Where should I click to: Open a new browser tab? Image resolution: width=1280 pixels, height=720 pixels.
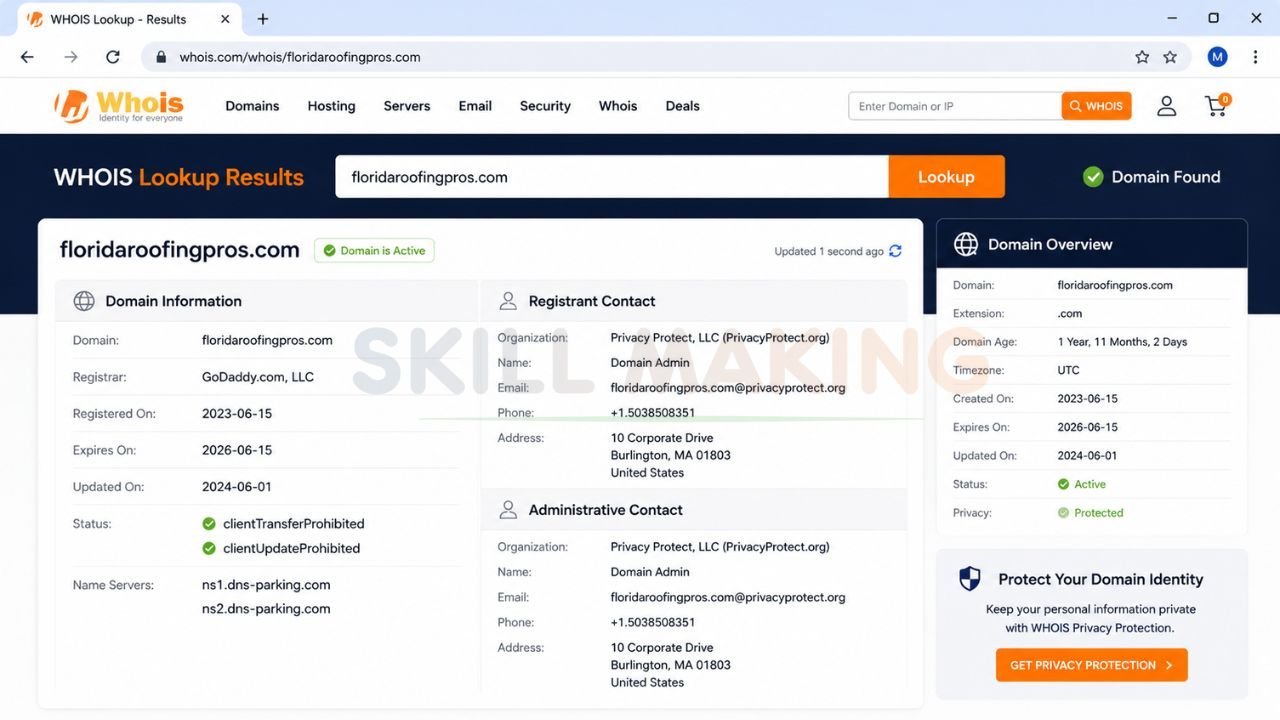pyautogui.click(x=263, y=19)
